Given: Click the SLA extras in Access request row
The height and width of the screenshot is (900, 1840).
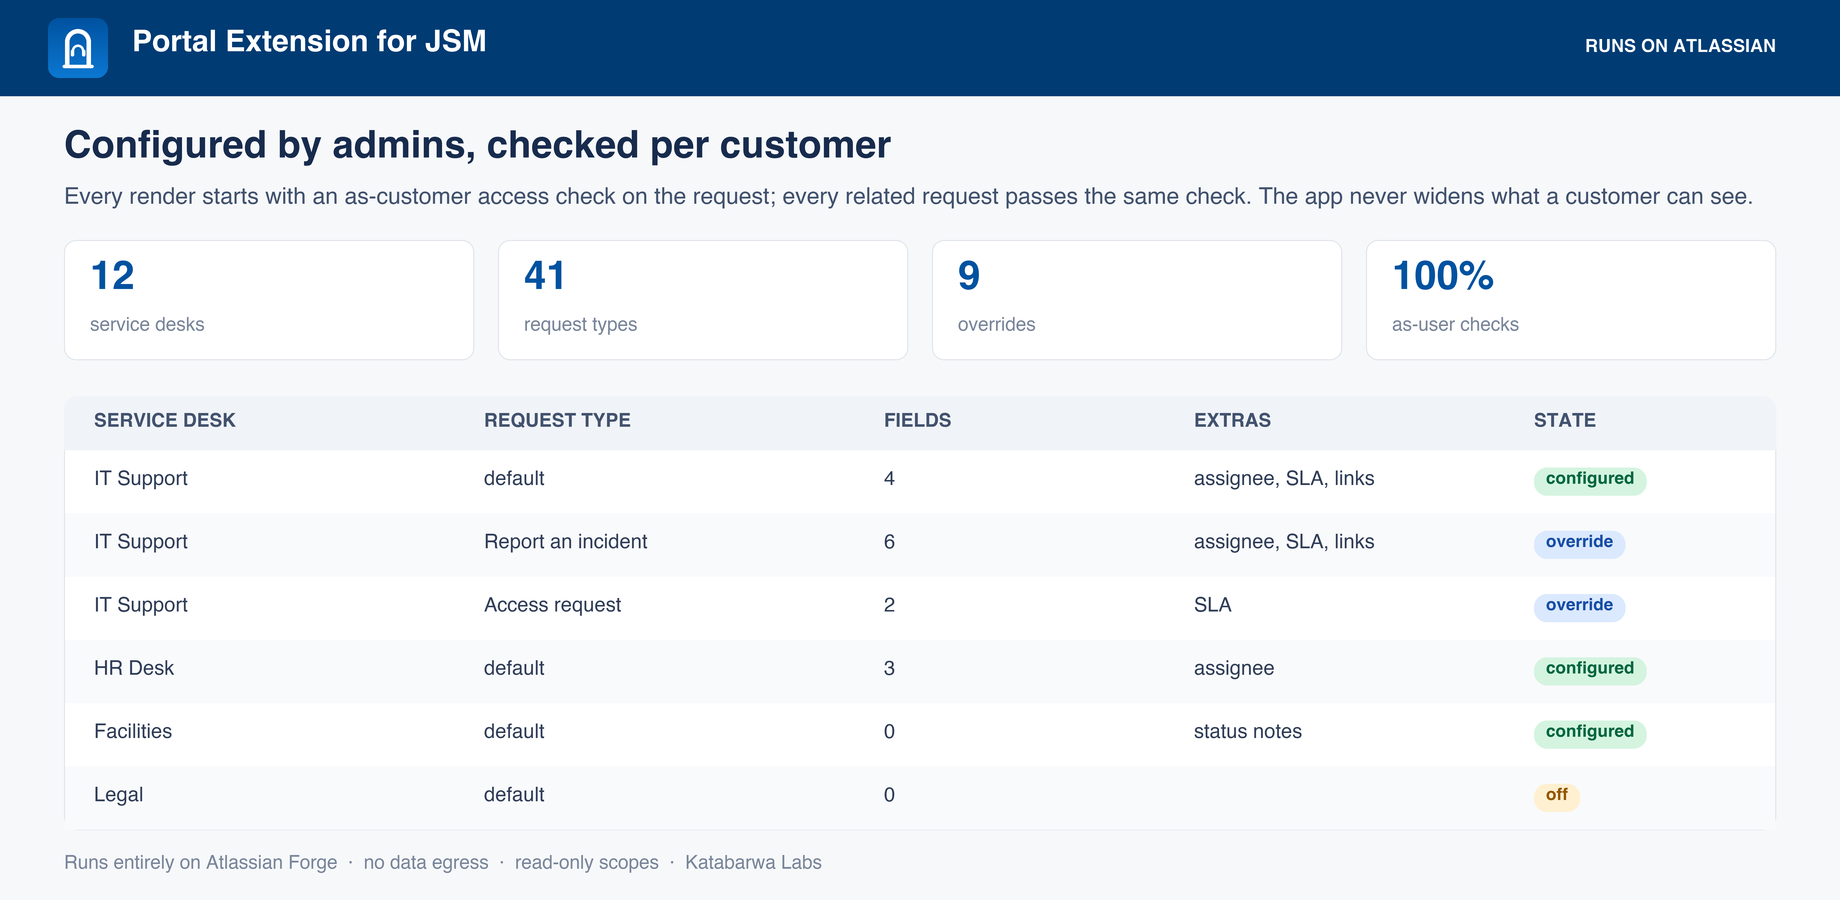Looking at the screenshot, I should (1213, 605).
